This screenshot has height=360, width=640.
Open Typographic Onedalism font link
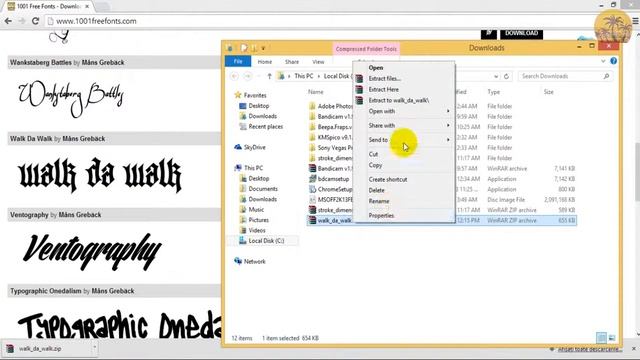tap(46, 291)
